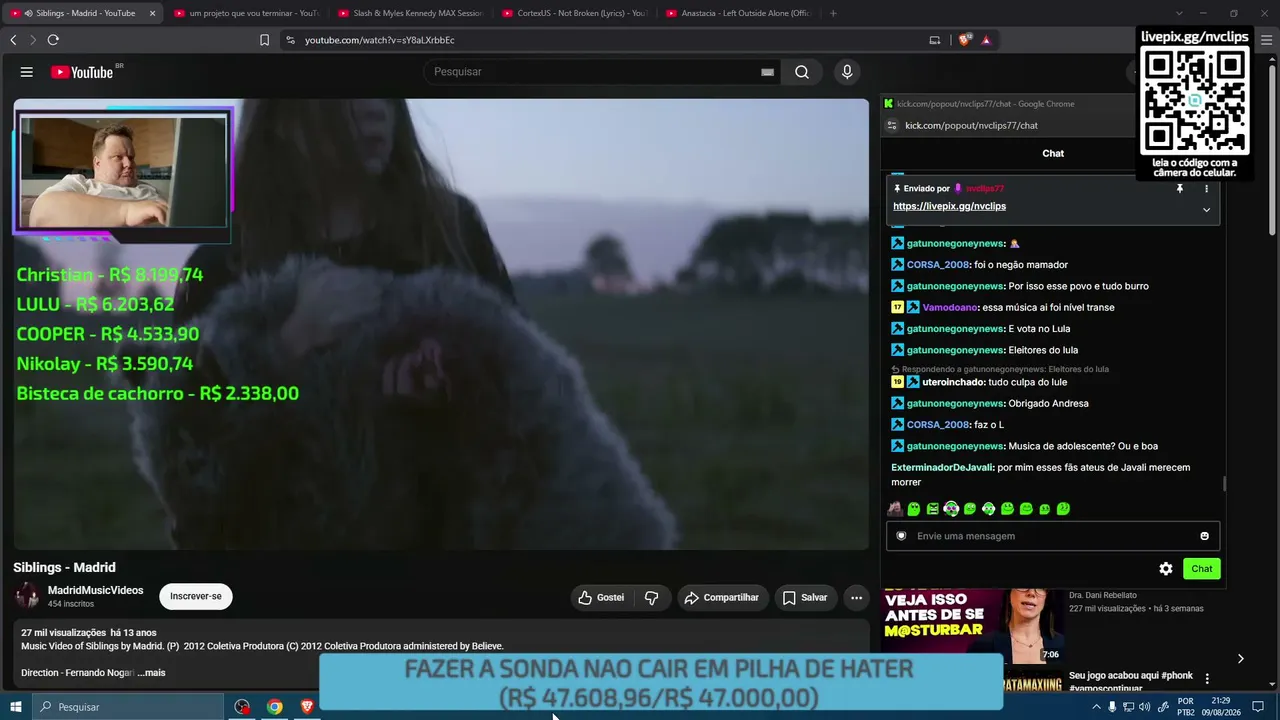Image resolution: width=1280 pixels, height=720 pixels.
Task: Open the MadridMusicVideos channel avatar
Action: [x=27, y=597]
